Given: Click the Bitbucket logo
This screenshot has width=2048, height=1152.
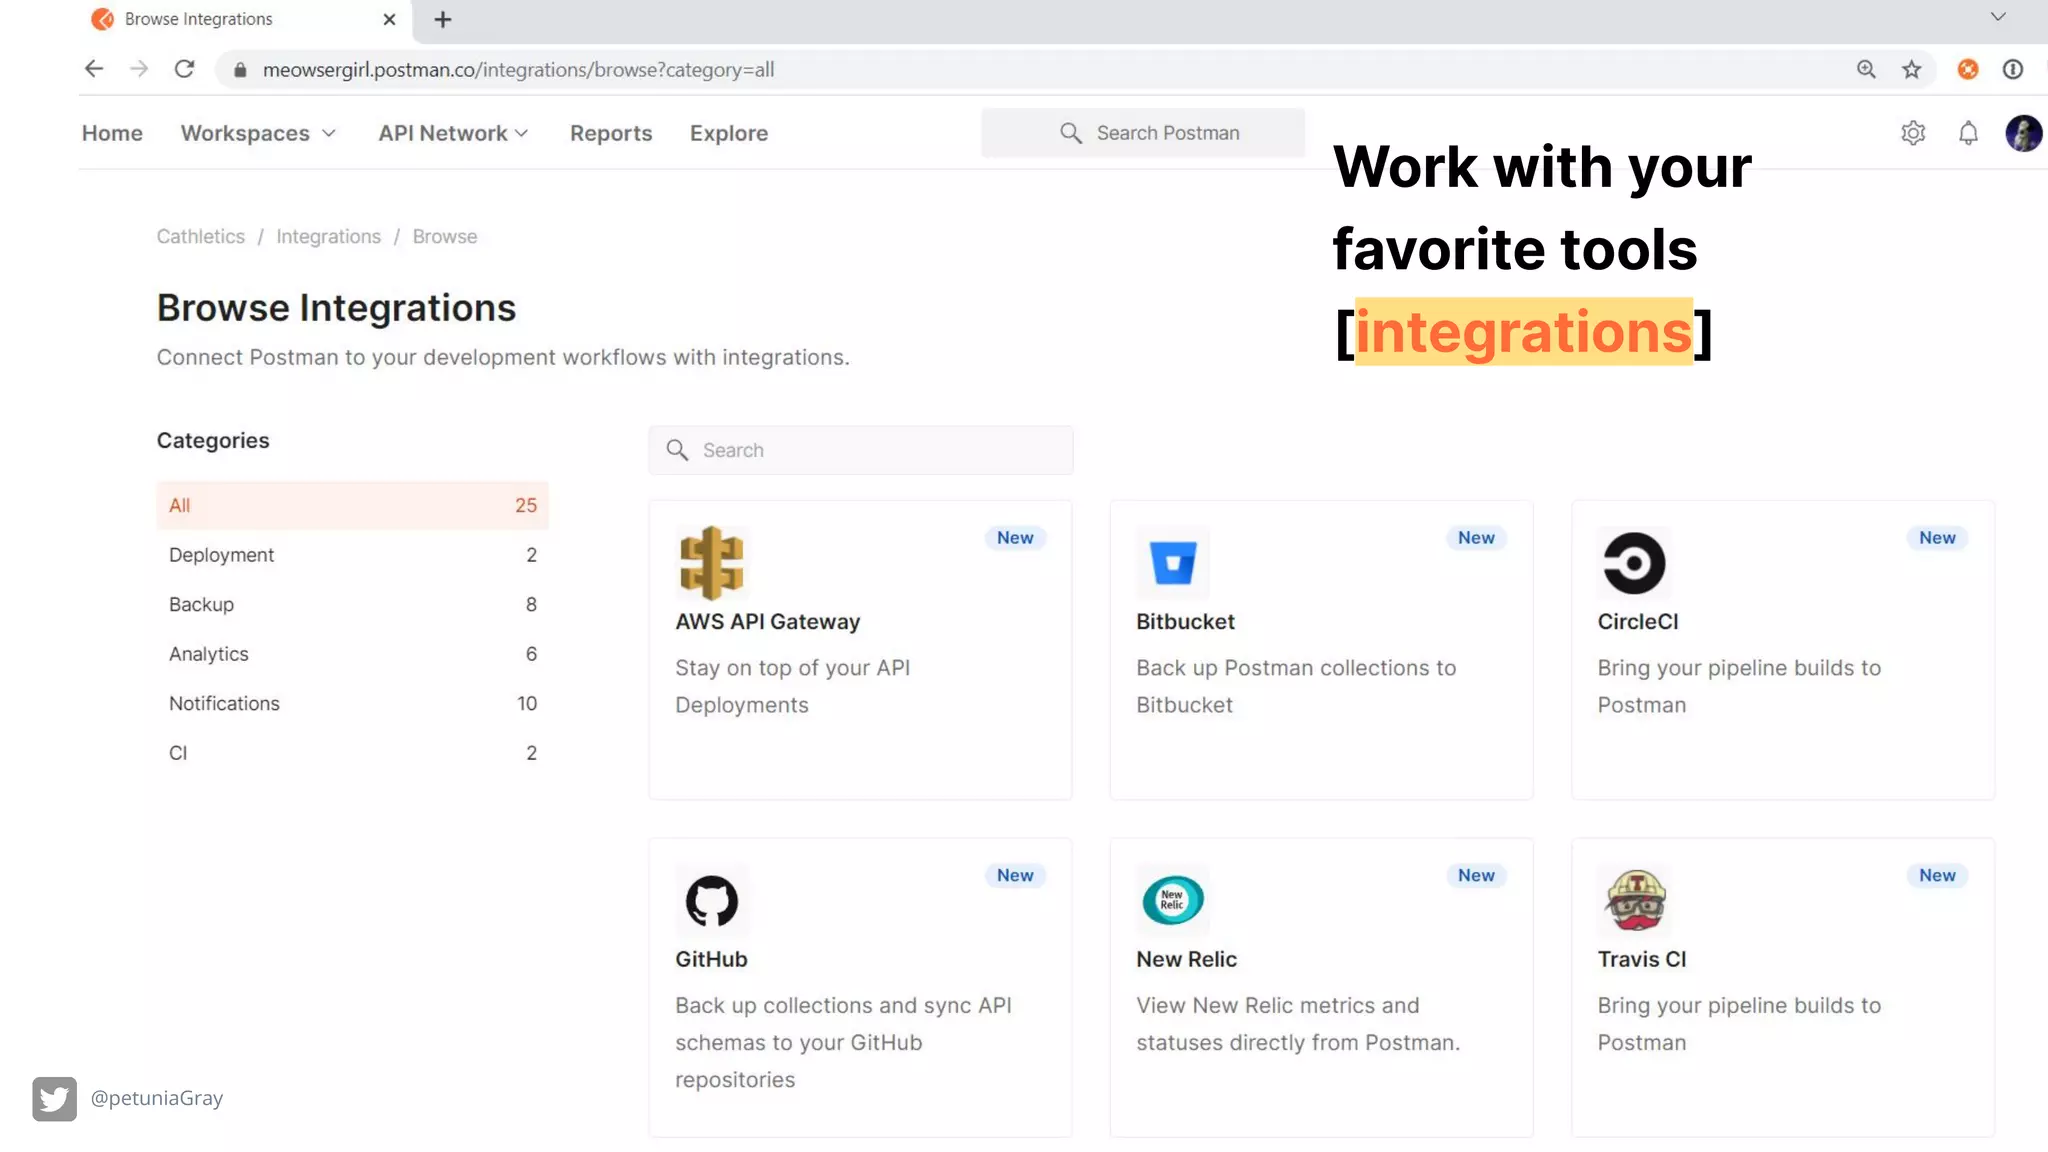Looking at the screenshot, I should click(x=1173, y=562).
